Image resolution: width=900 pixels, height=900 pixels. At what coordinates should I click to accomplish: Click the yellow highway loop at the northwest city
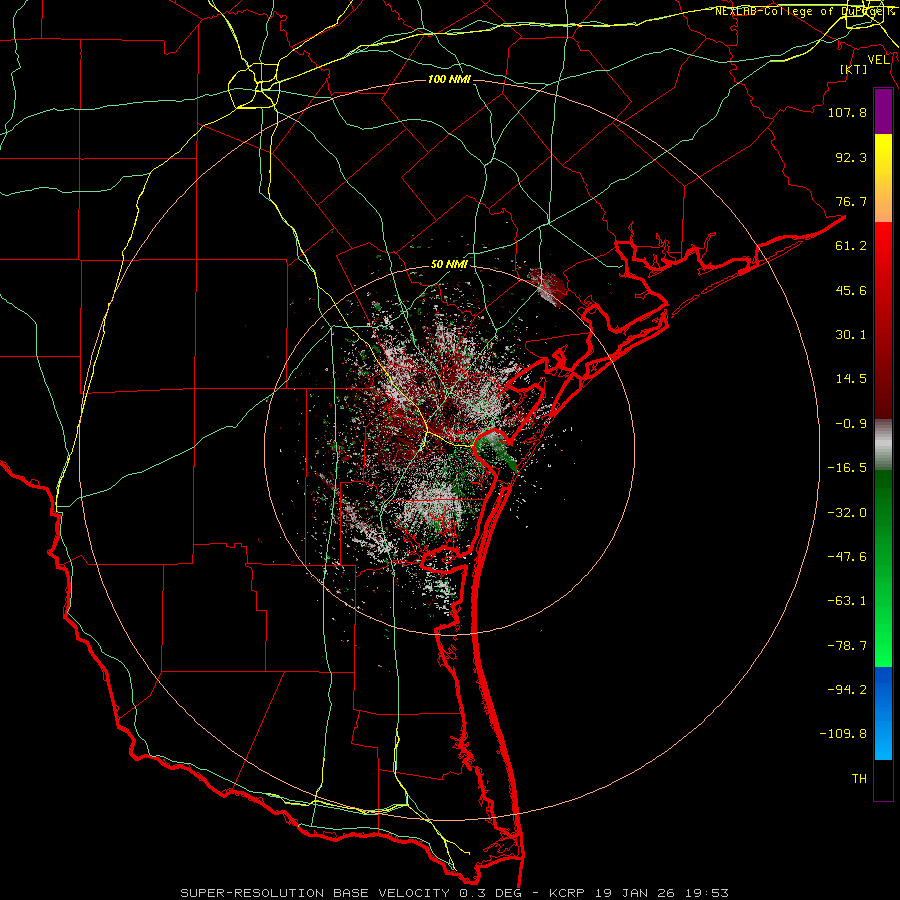254,86
